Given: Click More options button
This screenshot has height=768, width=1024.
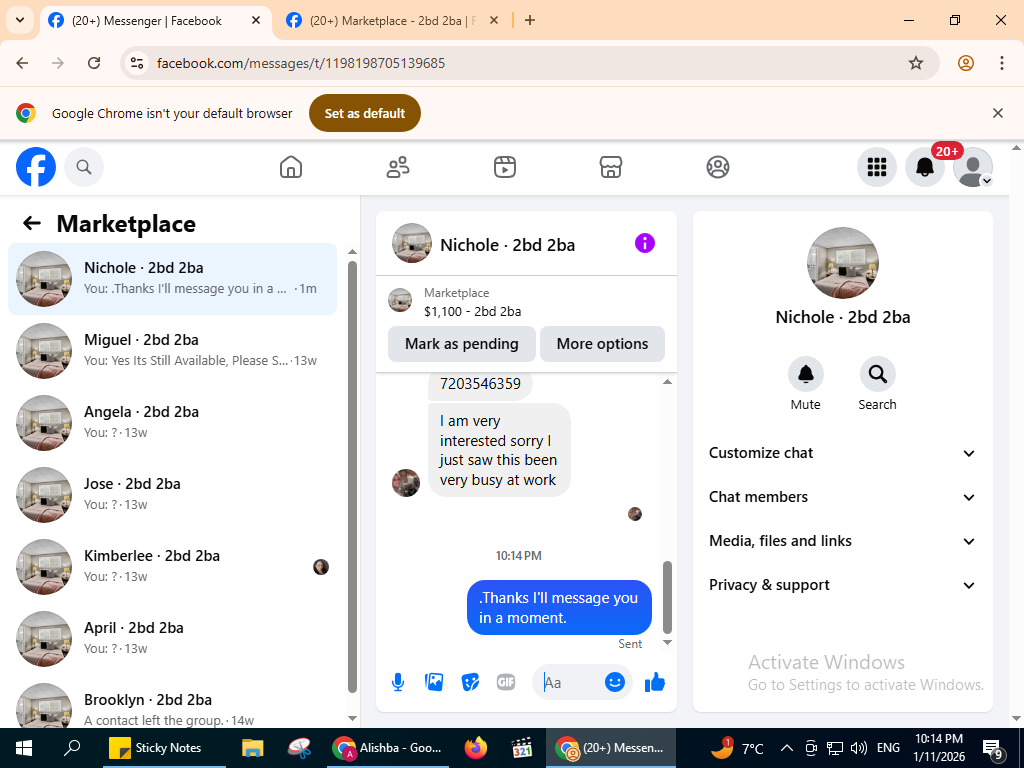Looking at the screenshot, I should click(x=602, y=344).
